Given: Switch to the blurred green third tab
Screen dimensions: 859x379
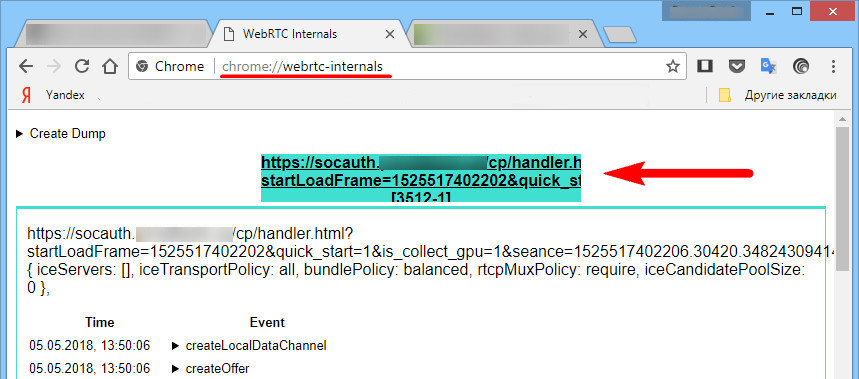Looking at the screenshot, I should click(x=501, y=34).
